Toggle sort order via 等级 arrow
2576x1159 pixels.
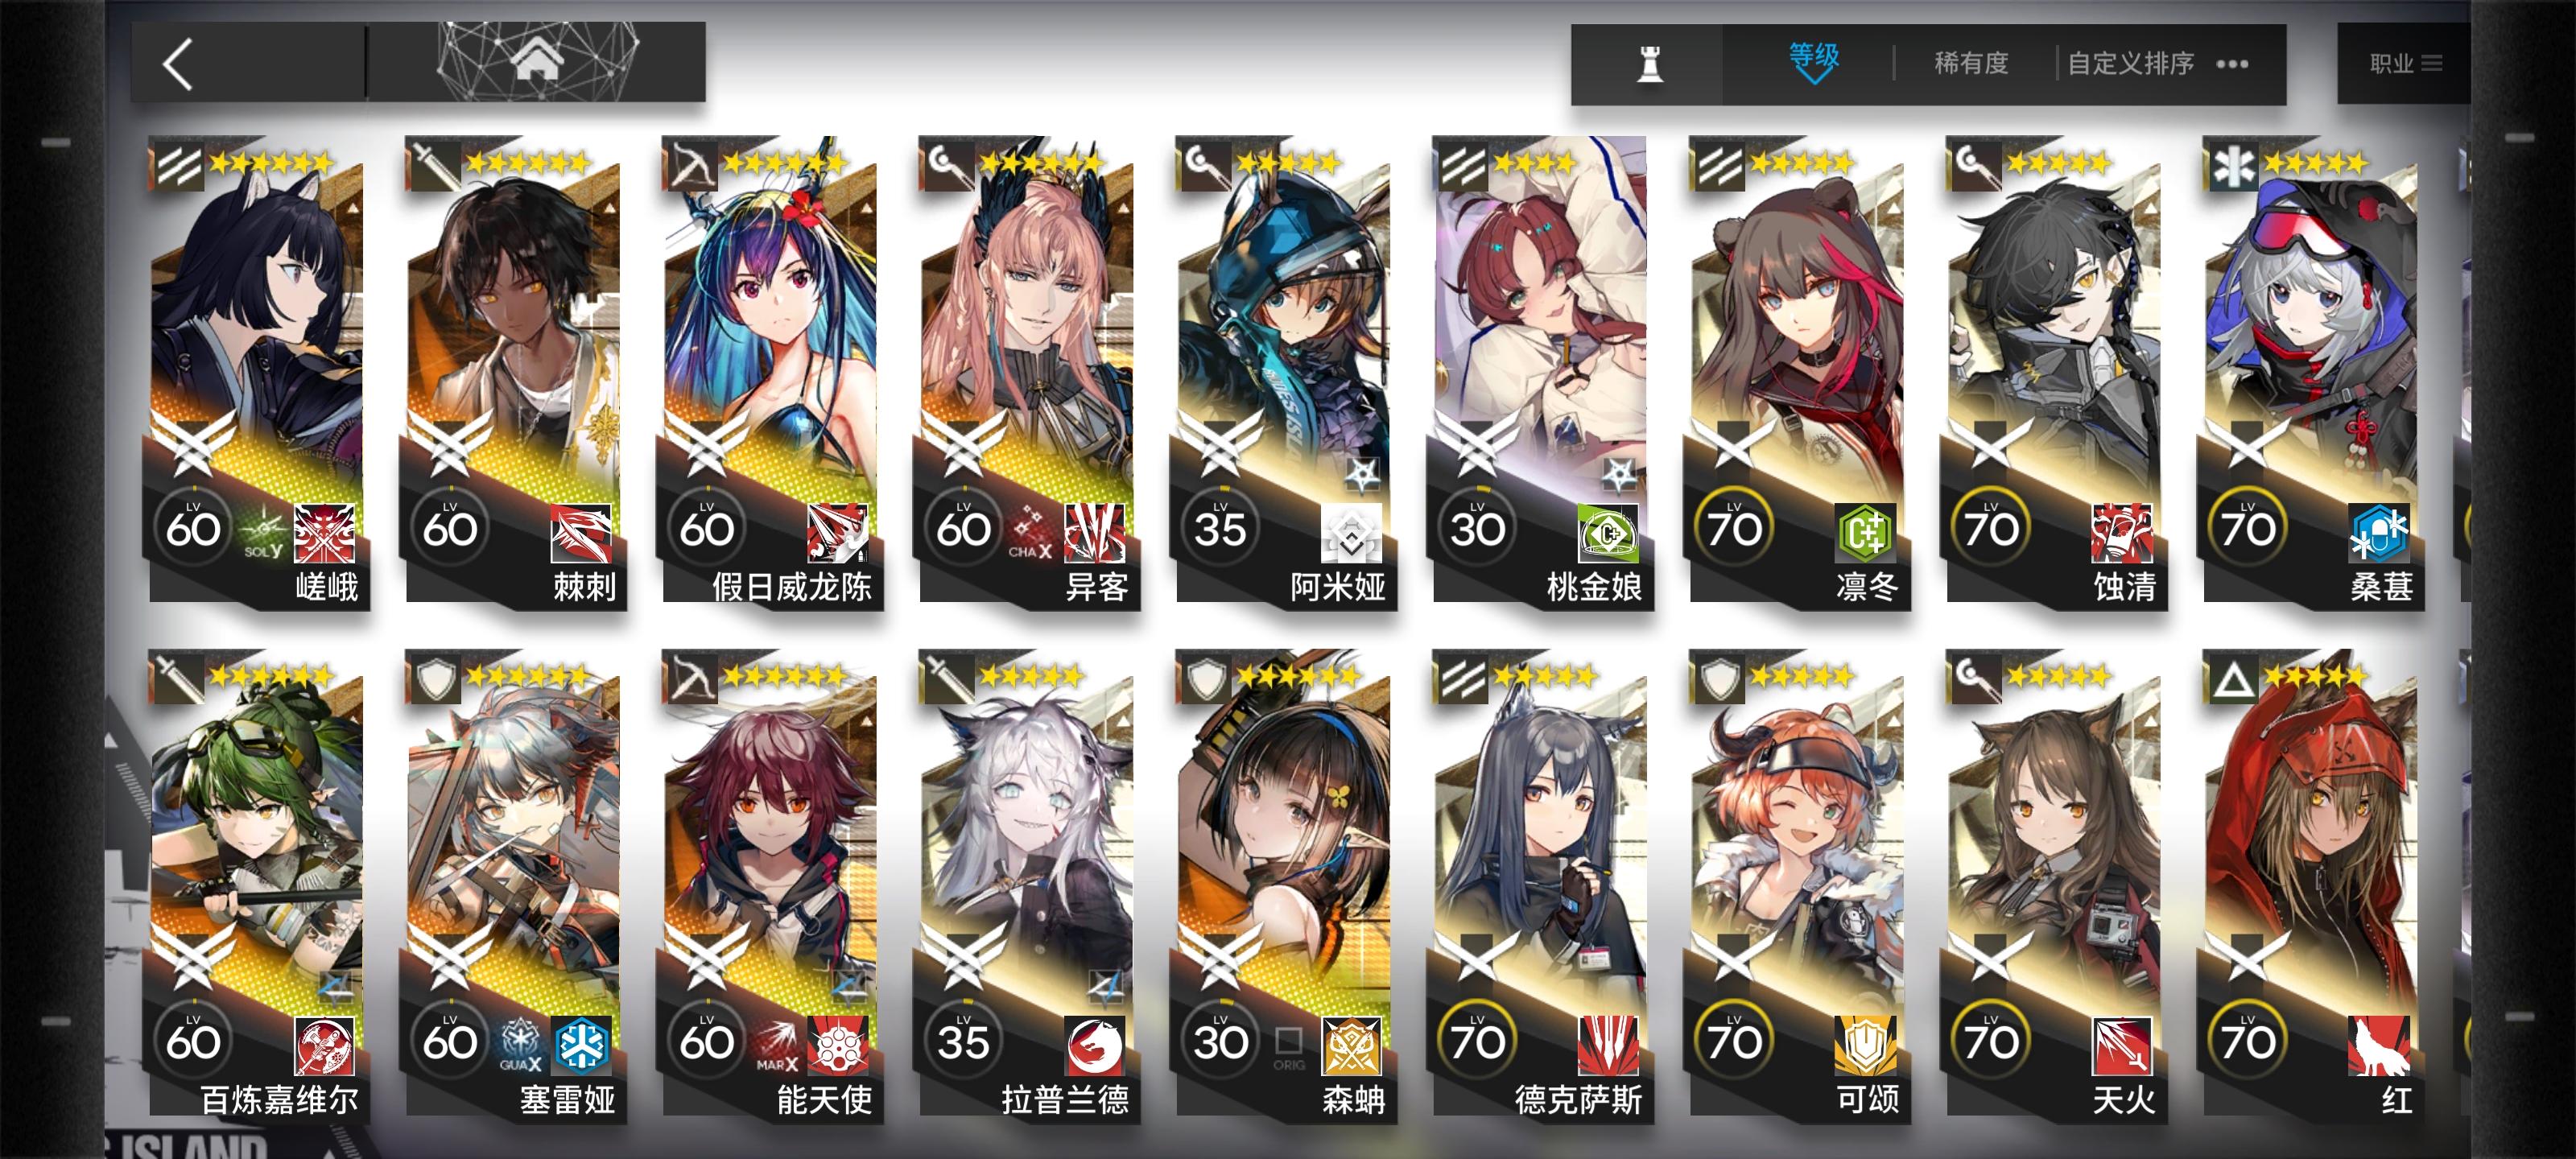click(1813, 63)
